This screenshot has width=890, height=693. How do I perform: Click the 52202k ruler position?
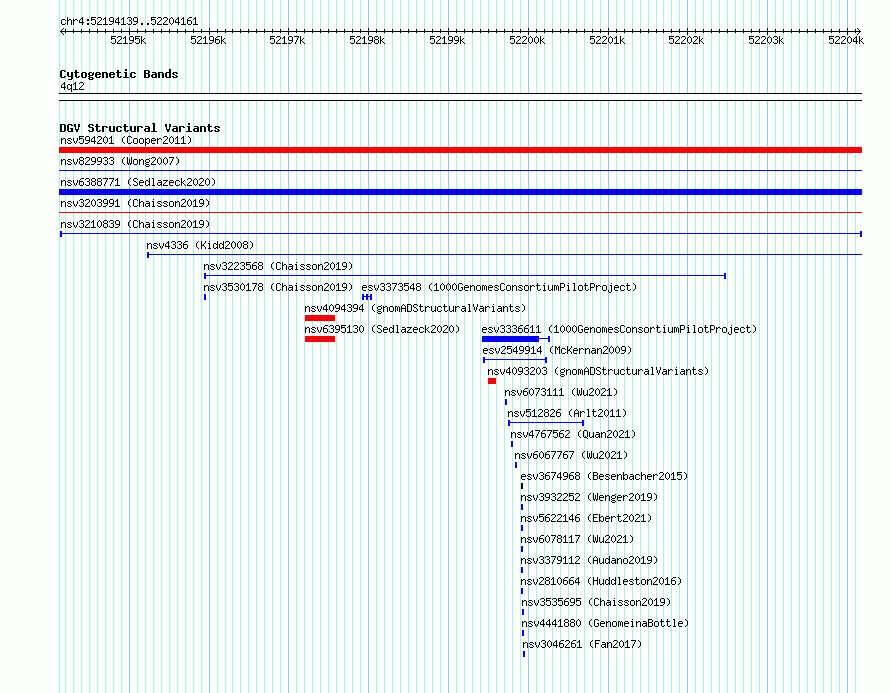686,40
